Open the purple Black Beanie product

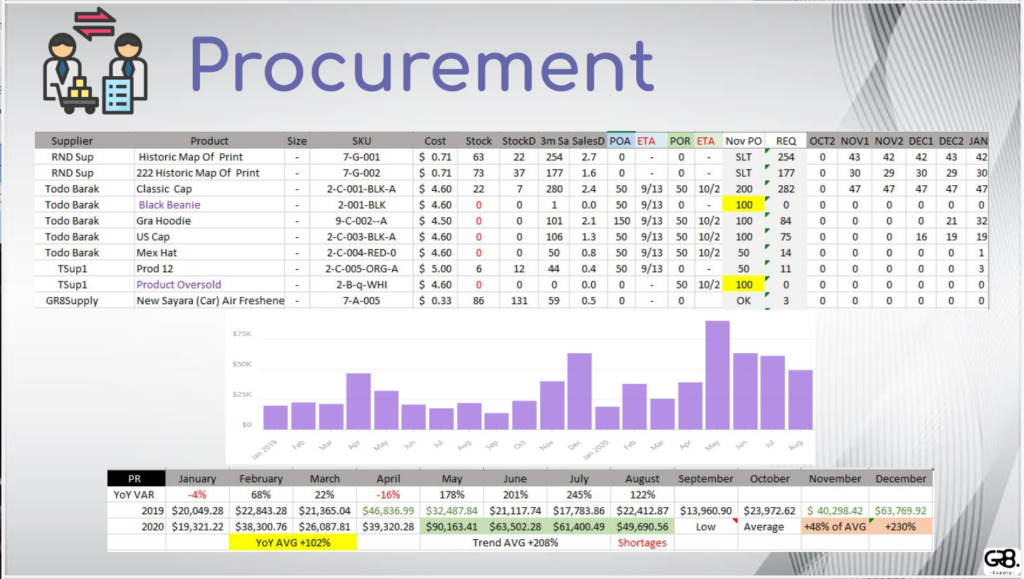pos(169,204)
